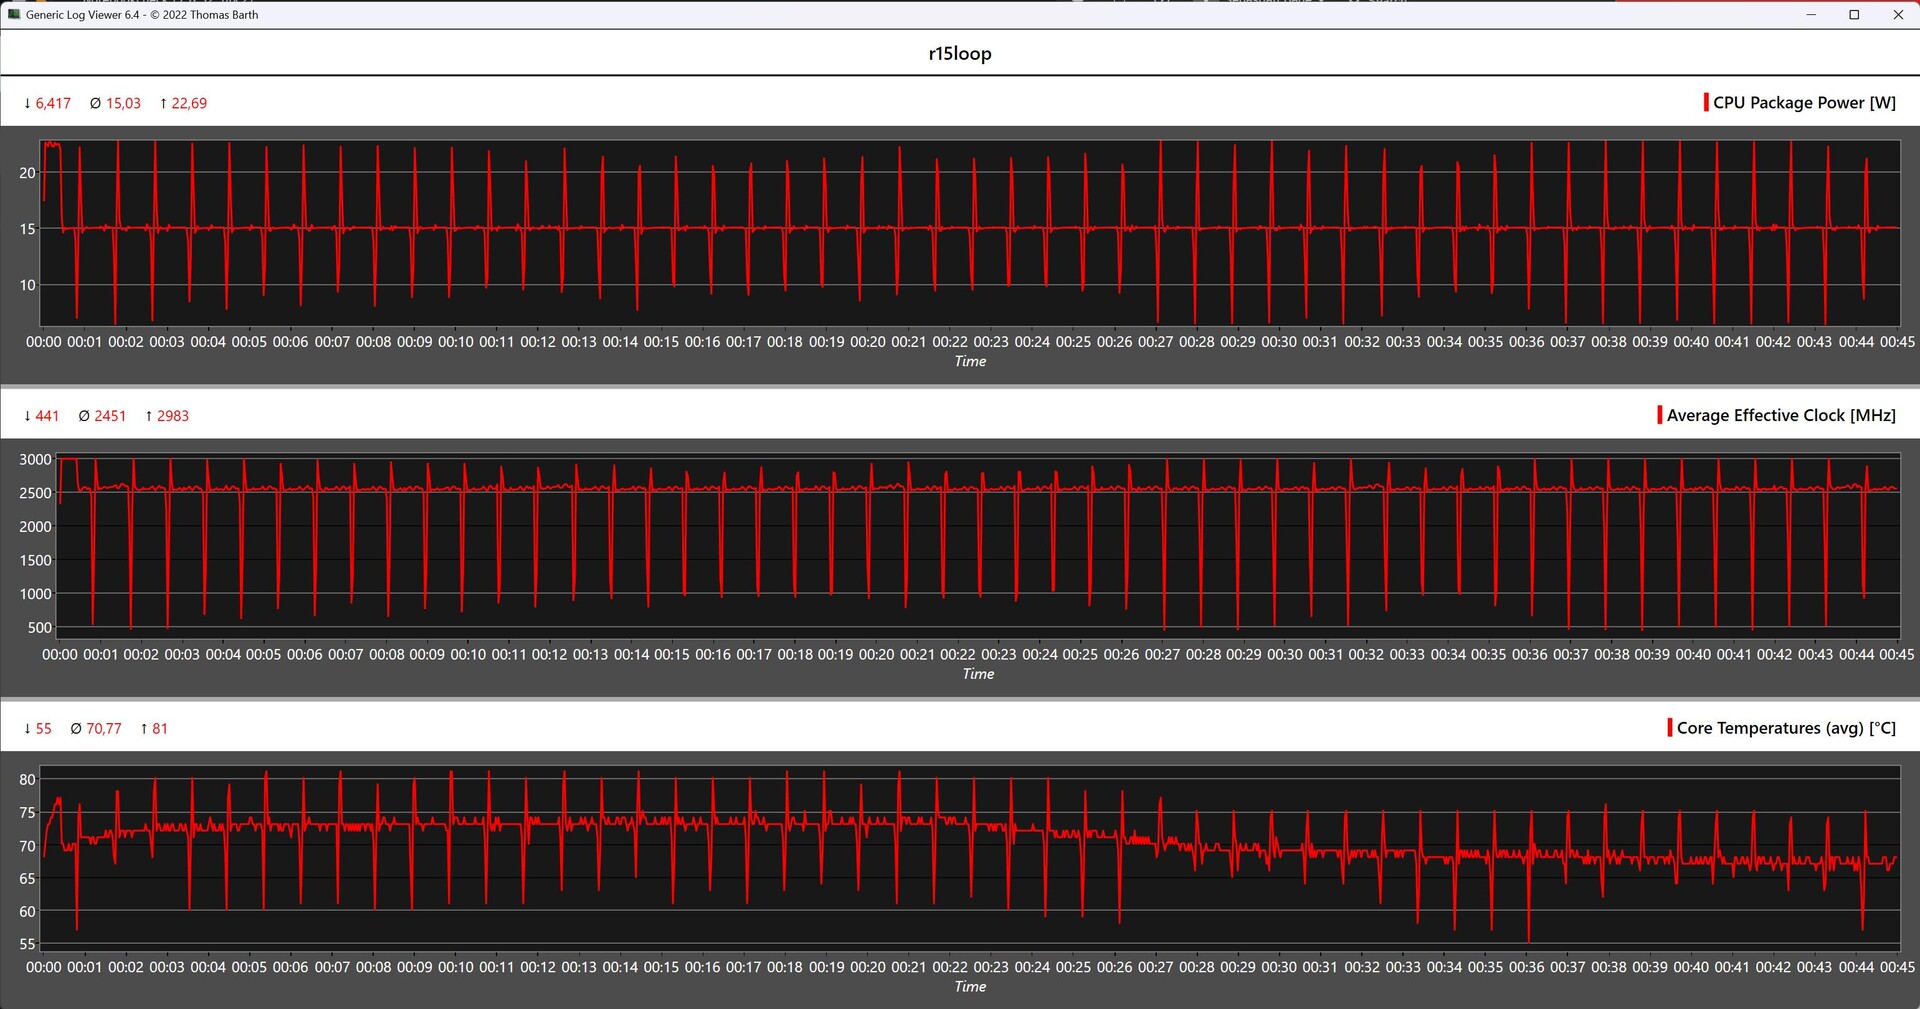Click the 00:10 tick on temperature chart x-axis
This screenshot has height=1009, width=1920.
point(455,968)
